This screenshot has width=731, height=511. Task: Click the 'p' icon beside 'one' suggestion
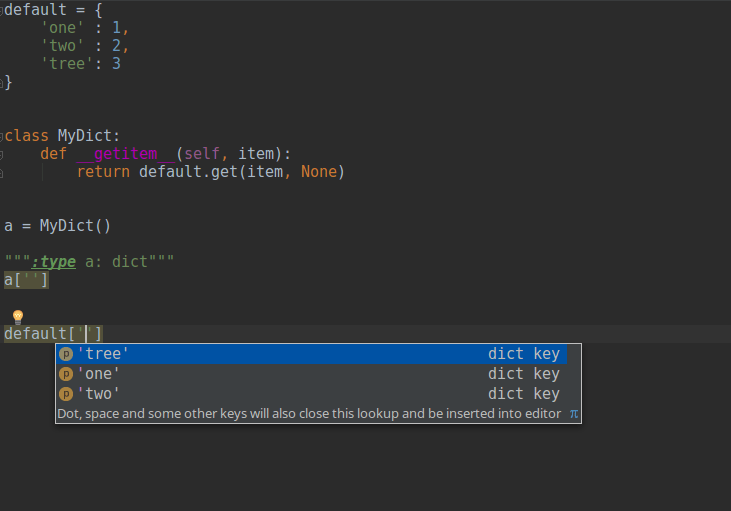(x=66, y=374)
